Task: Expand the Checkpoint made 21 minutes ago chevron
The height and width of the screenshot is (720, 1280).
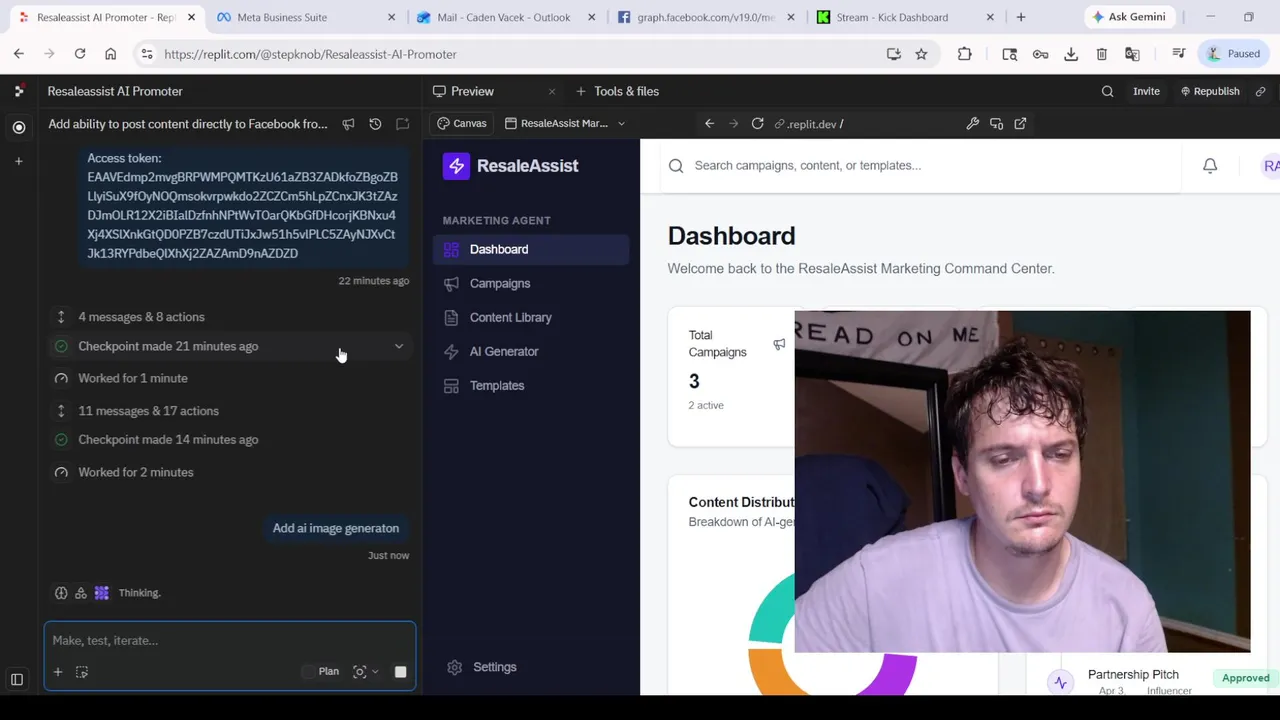Action: point(399,346)
